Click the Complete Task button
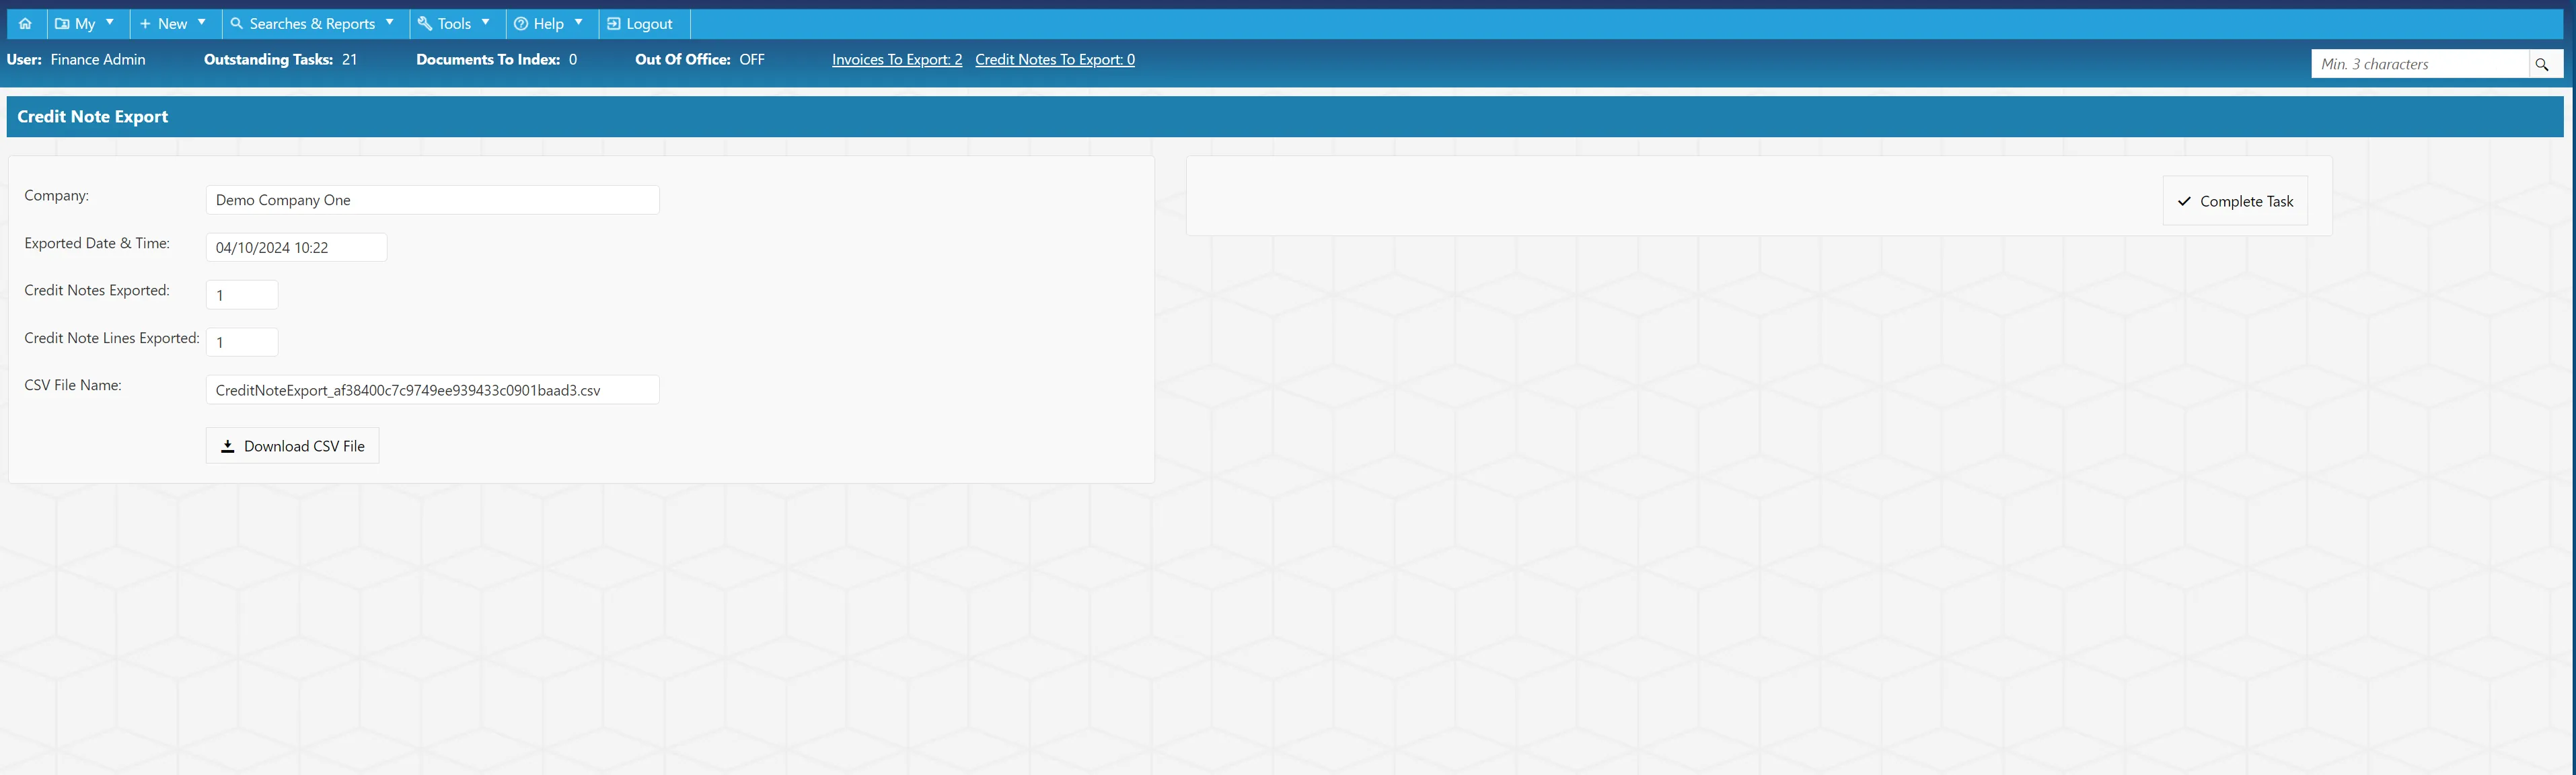 [2235, 201]
